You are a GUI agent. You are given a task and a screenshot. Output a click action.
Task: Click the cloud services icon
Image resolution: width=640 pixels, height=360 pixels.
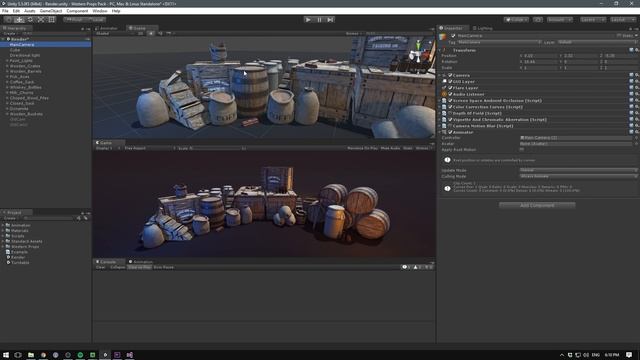(x=538, y=20)
